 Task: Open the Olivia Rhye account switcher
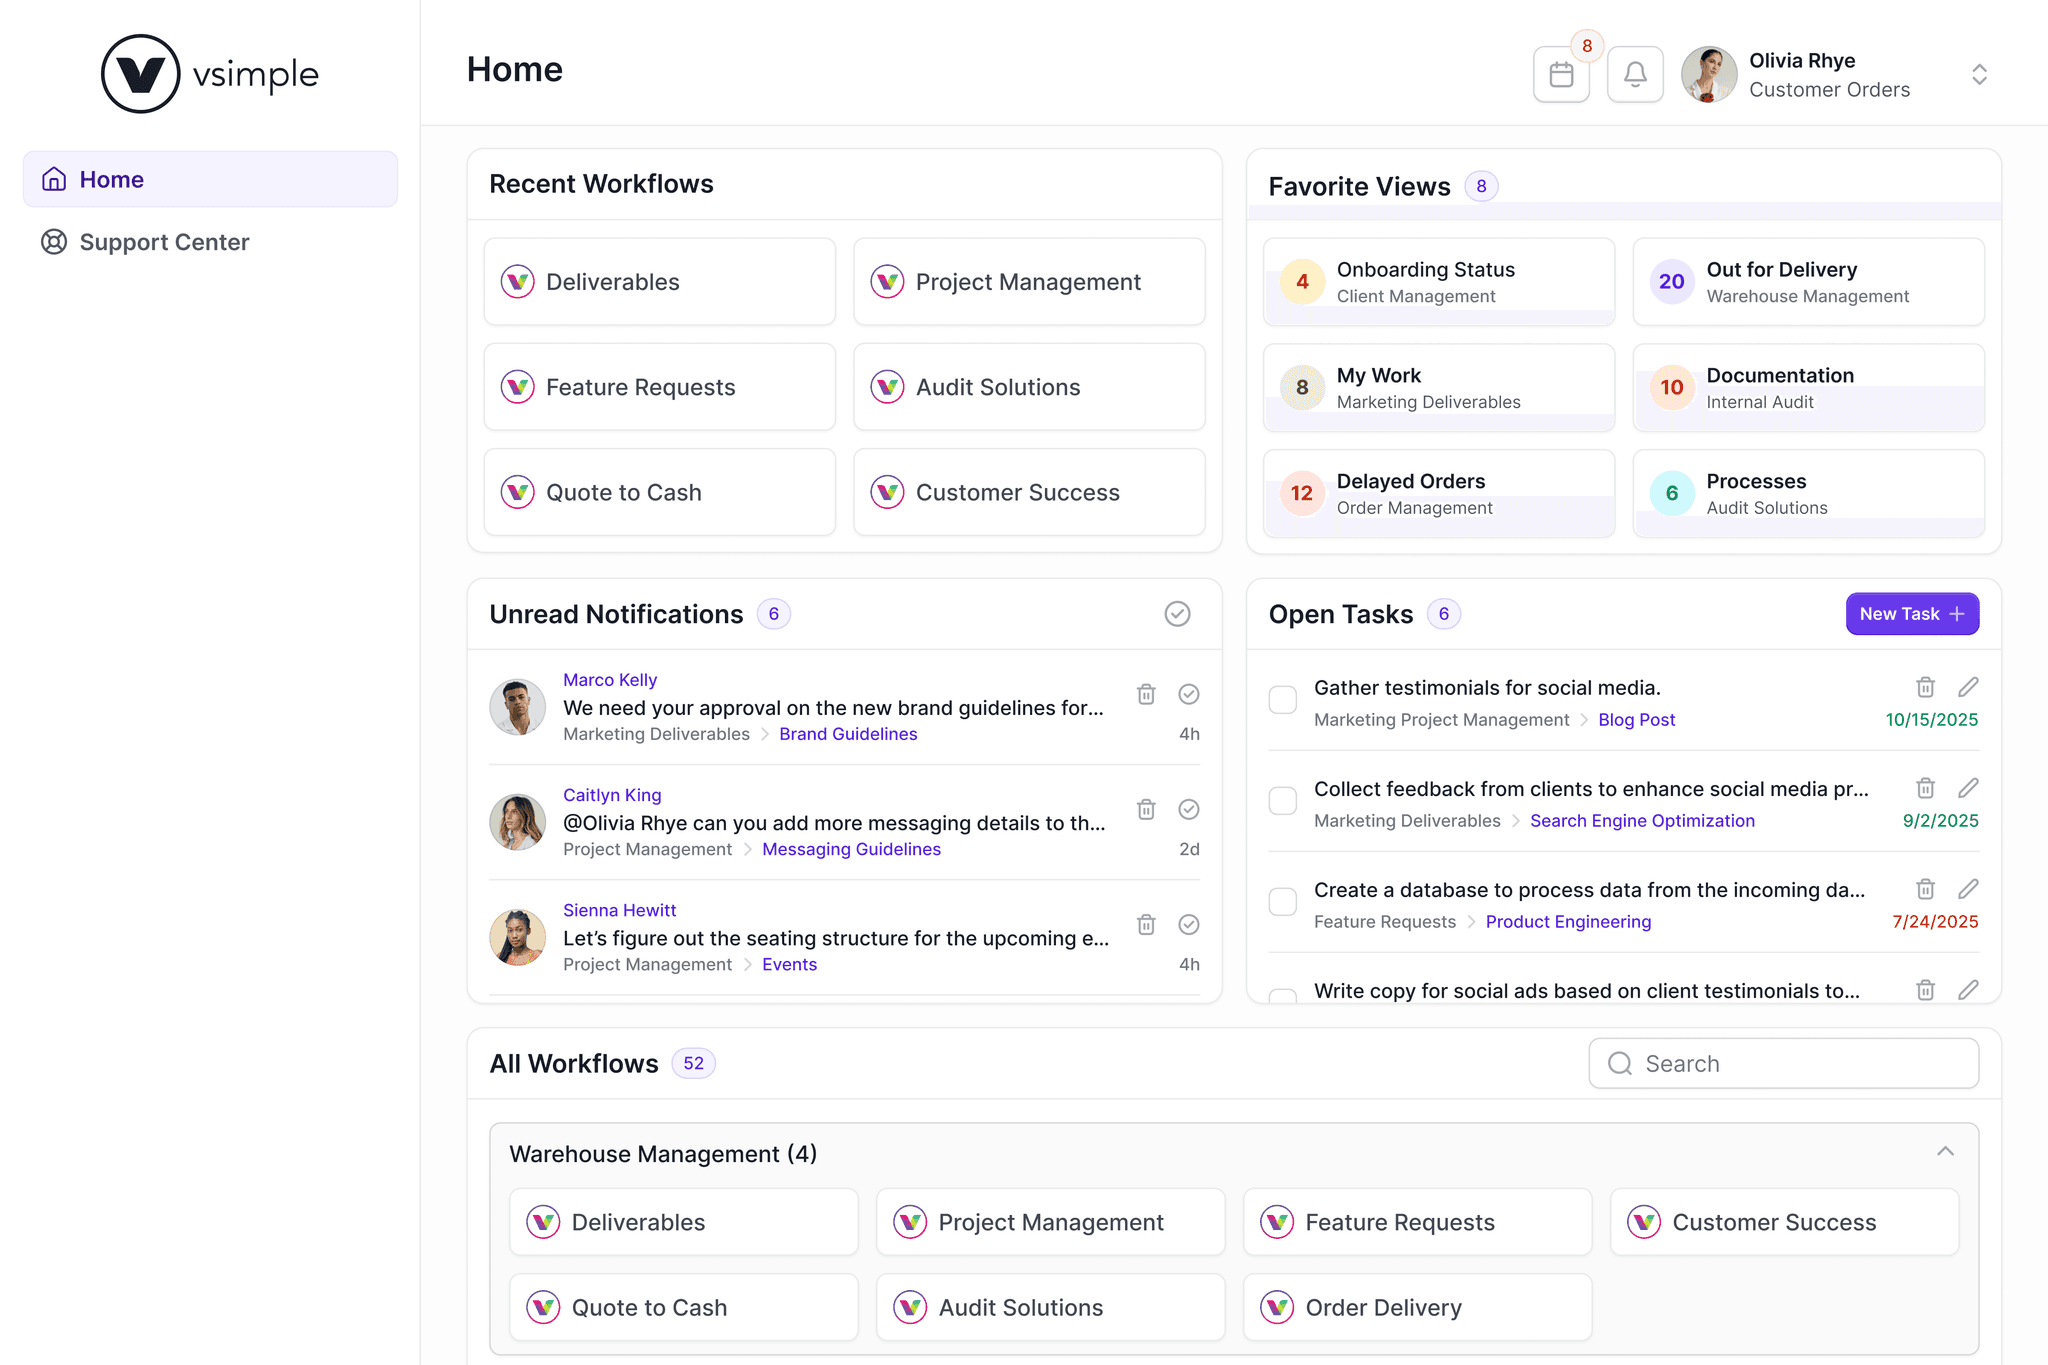(1978, 75)
